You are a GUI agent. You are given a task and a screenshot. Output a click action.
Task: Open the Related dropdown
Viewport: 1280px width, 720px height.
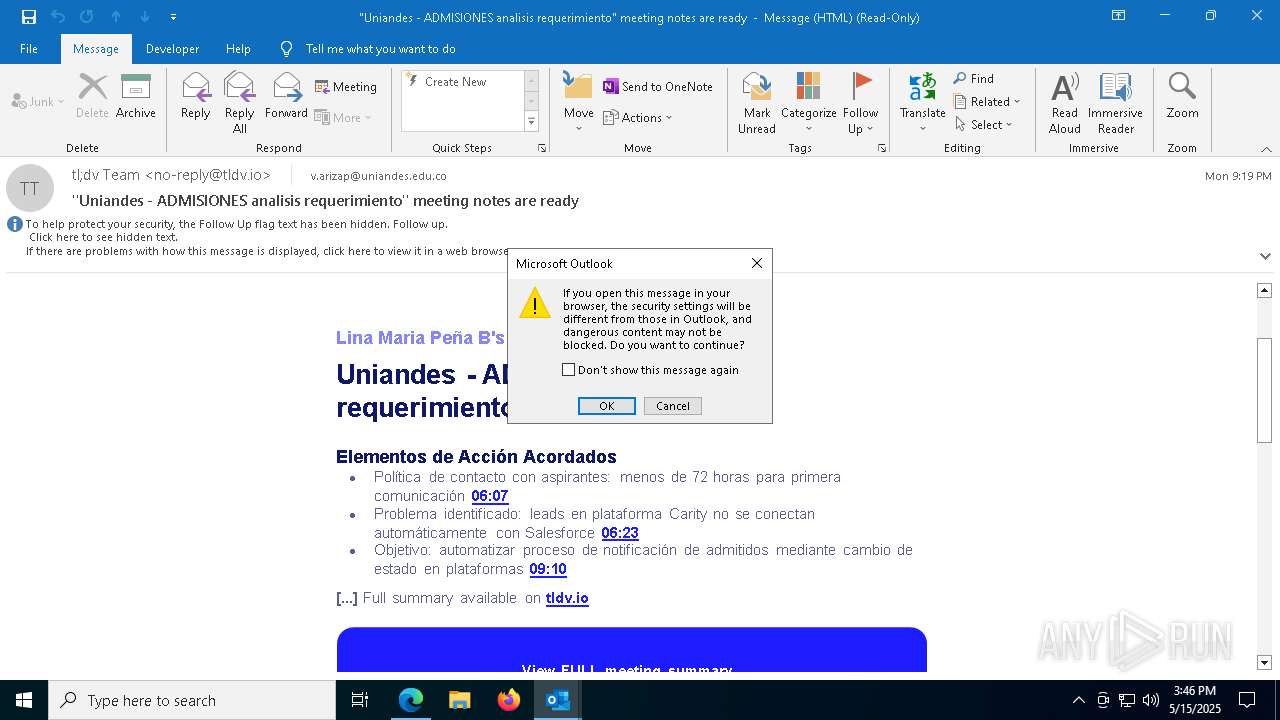point(987,102)
